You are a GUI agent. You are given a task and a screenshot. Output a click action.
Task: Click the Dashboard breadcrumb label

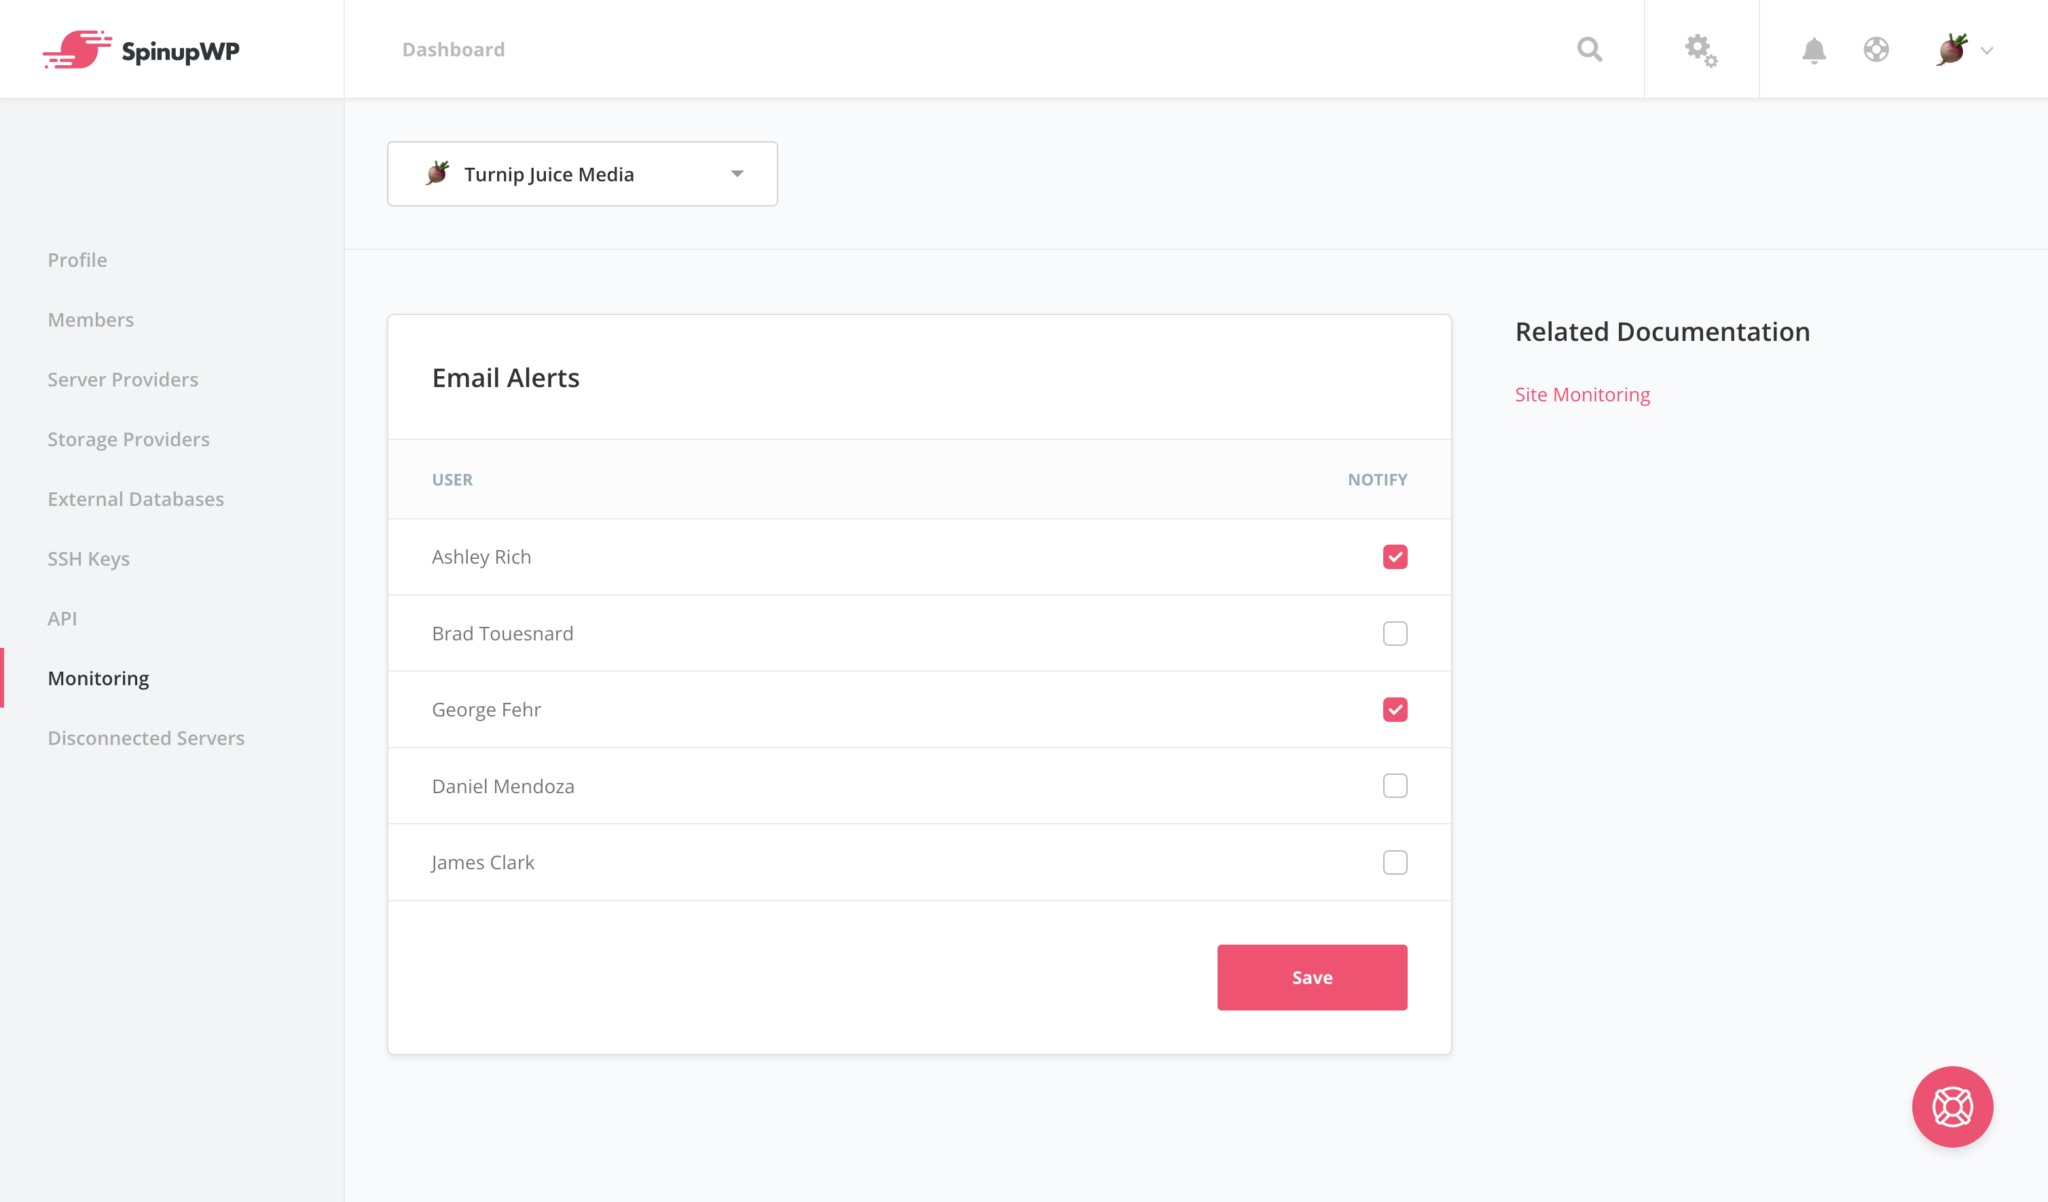point(453,49)
